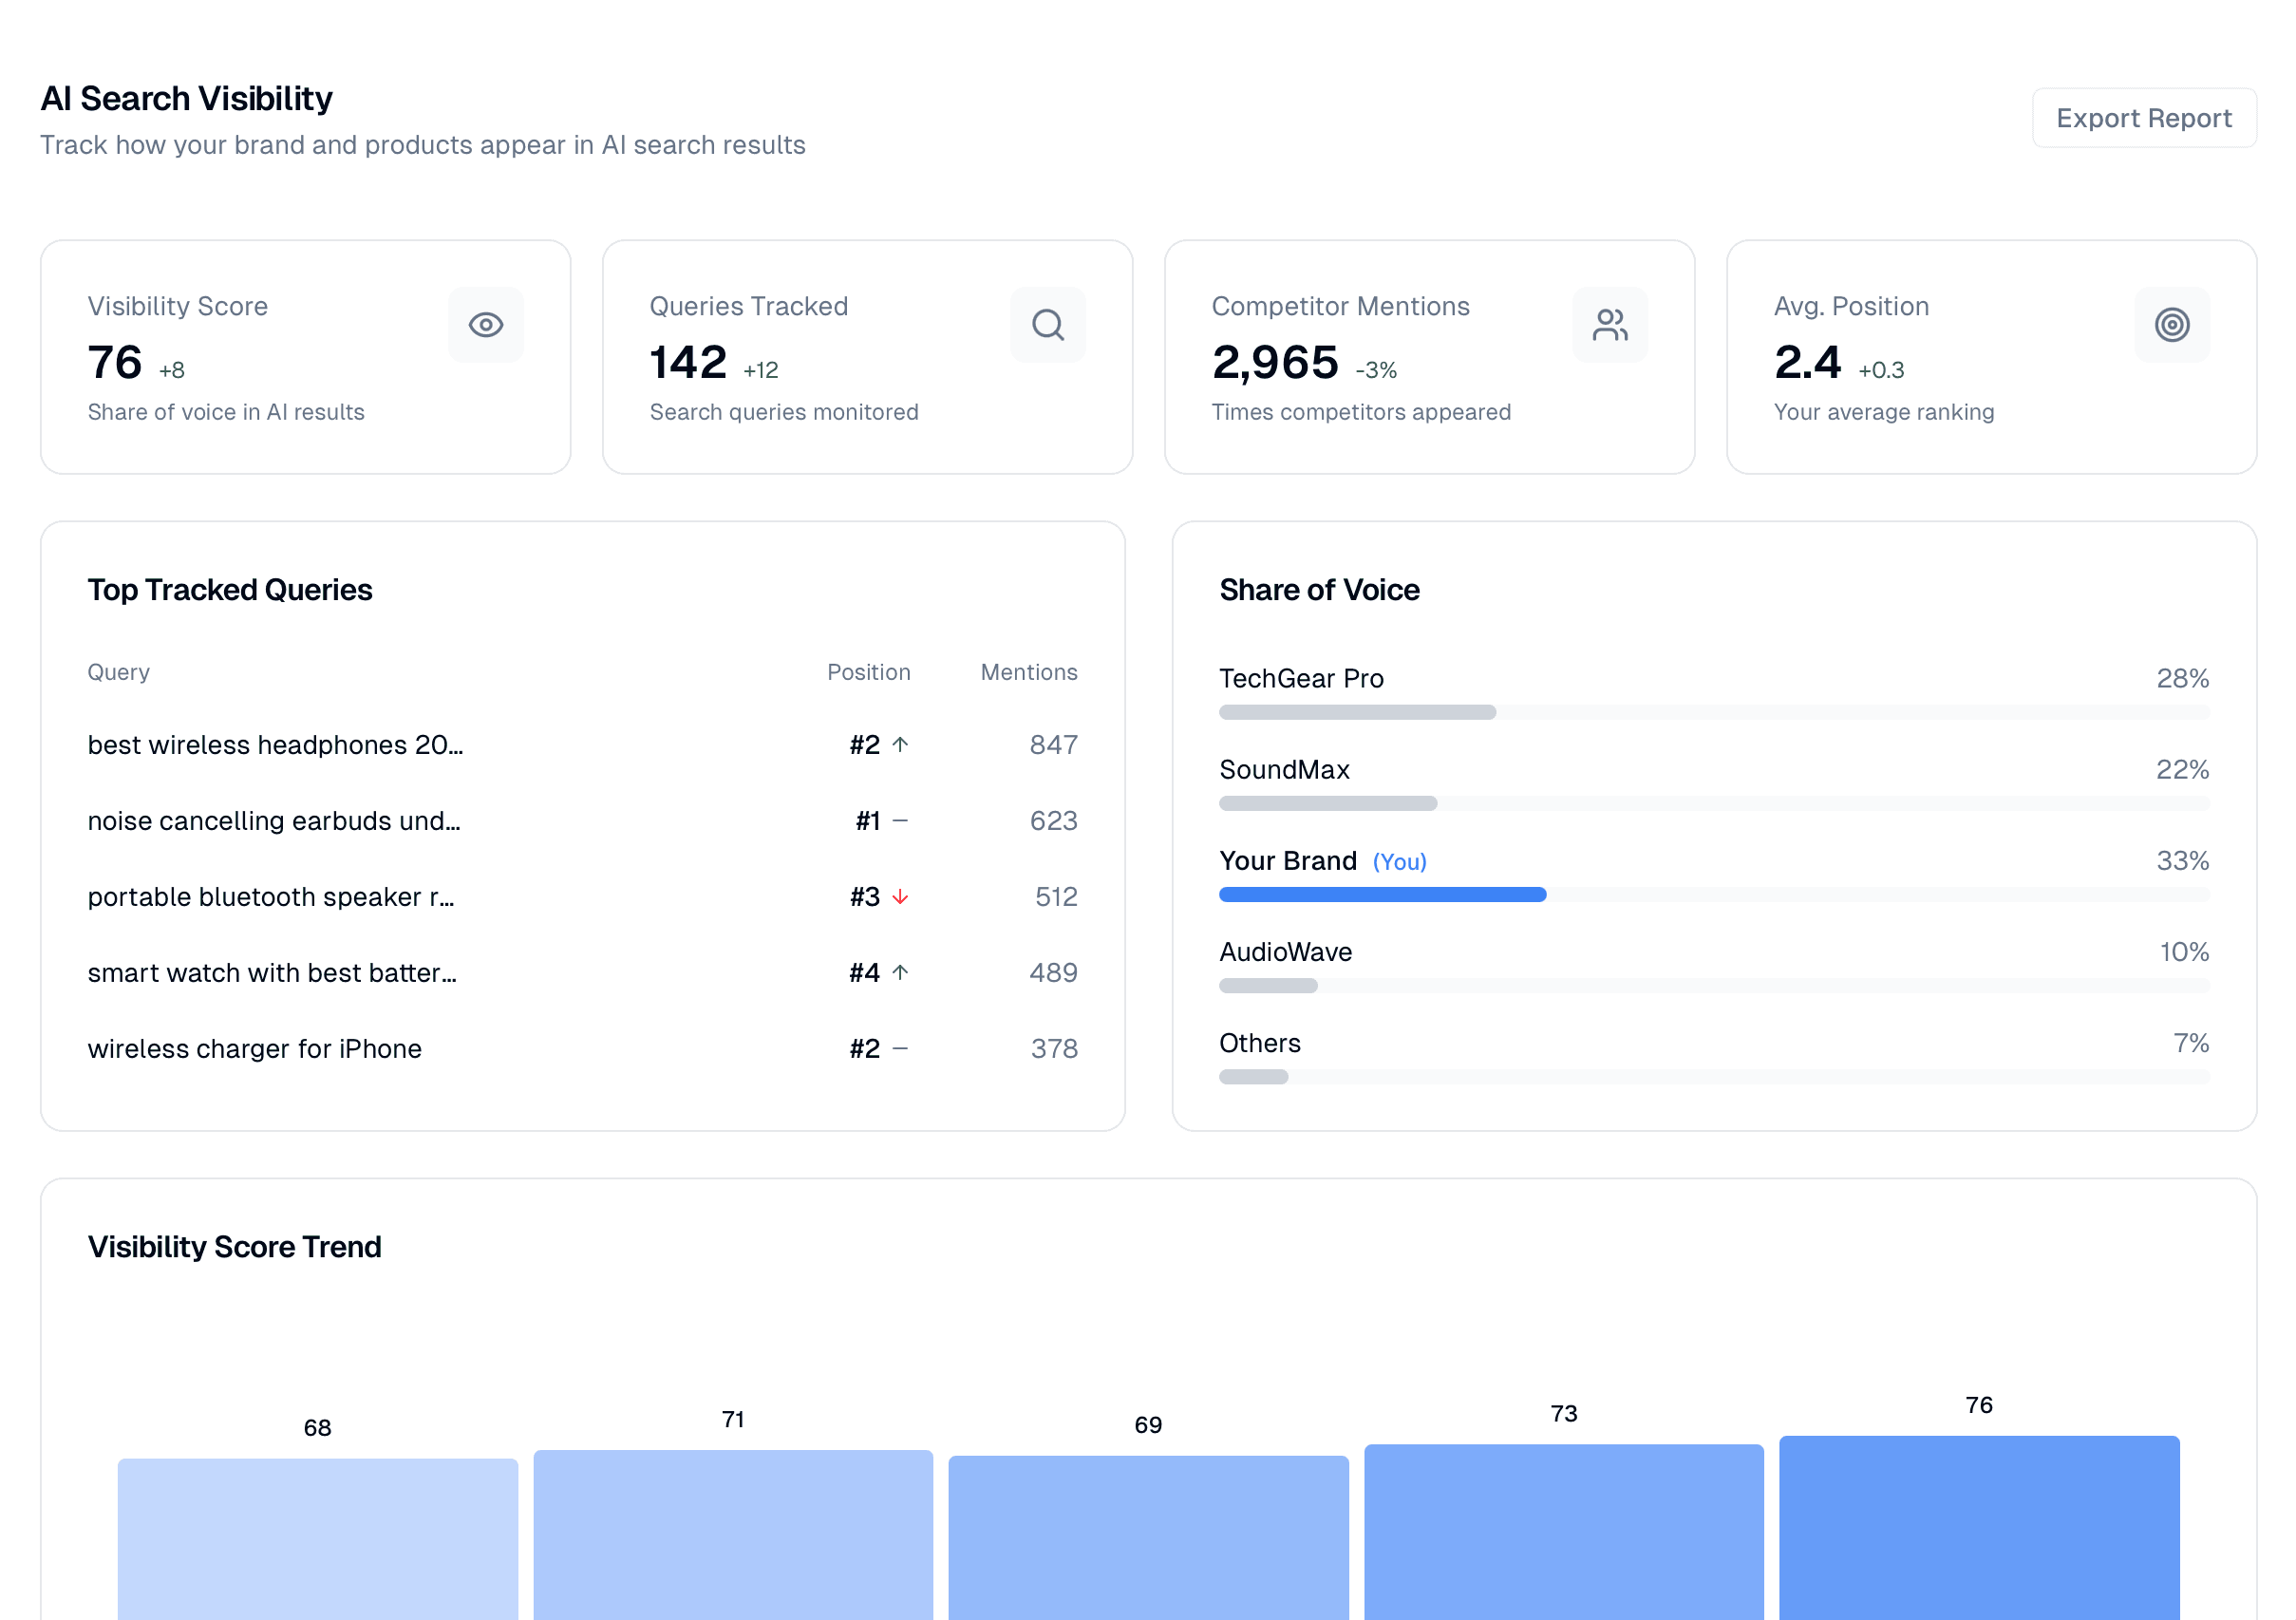Click the users icon in Competitor Mentions card
Viewport: 2296px width, 1620px height.
(x=1609, y=325)
